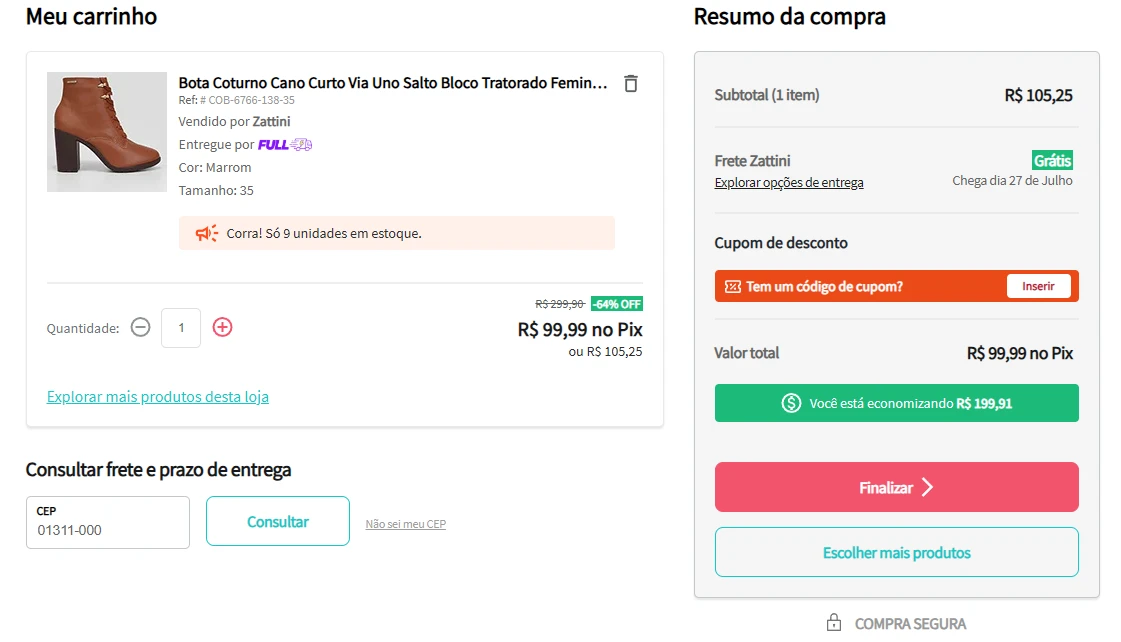Open the Não sei meu CEP link
The image size is (1121, 642).
tap(405, 524)
